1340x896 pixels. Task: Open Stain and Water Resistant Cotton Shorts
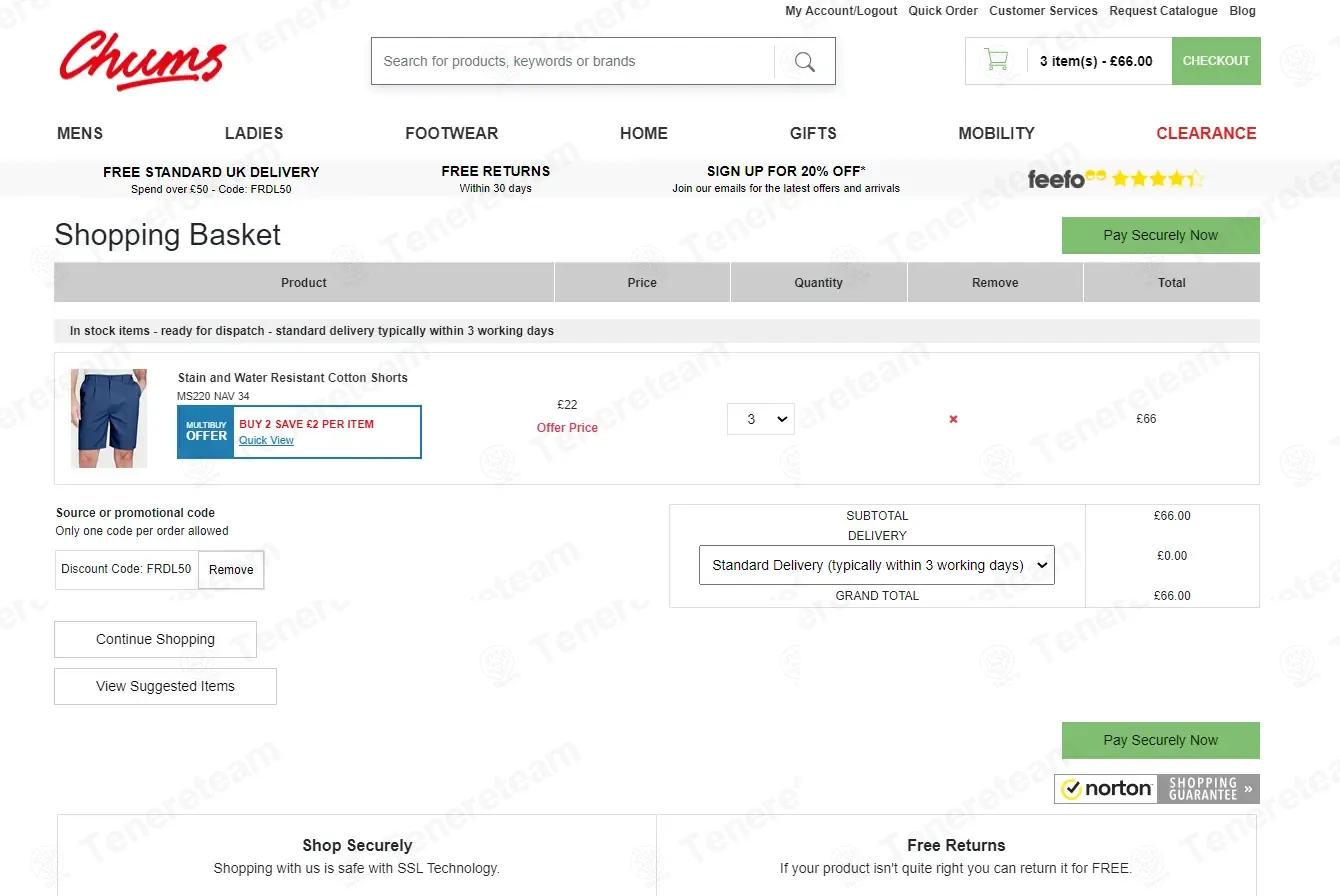(x=293, y=378)
